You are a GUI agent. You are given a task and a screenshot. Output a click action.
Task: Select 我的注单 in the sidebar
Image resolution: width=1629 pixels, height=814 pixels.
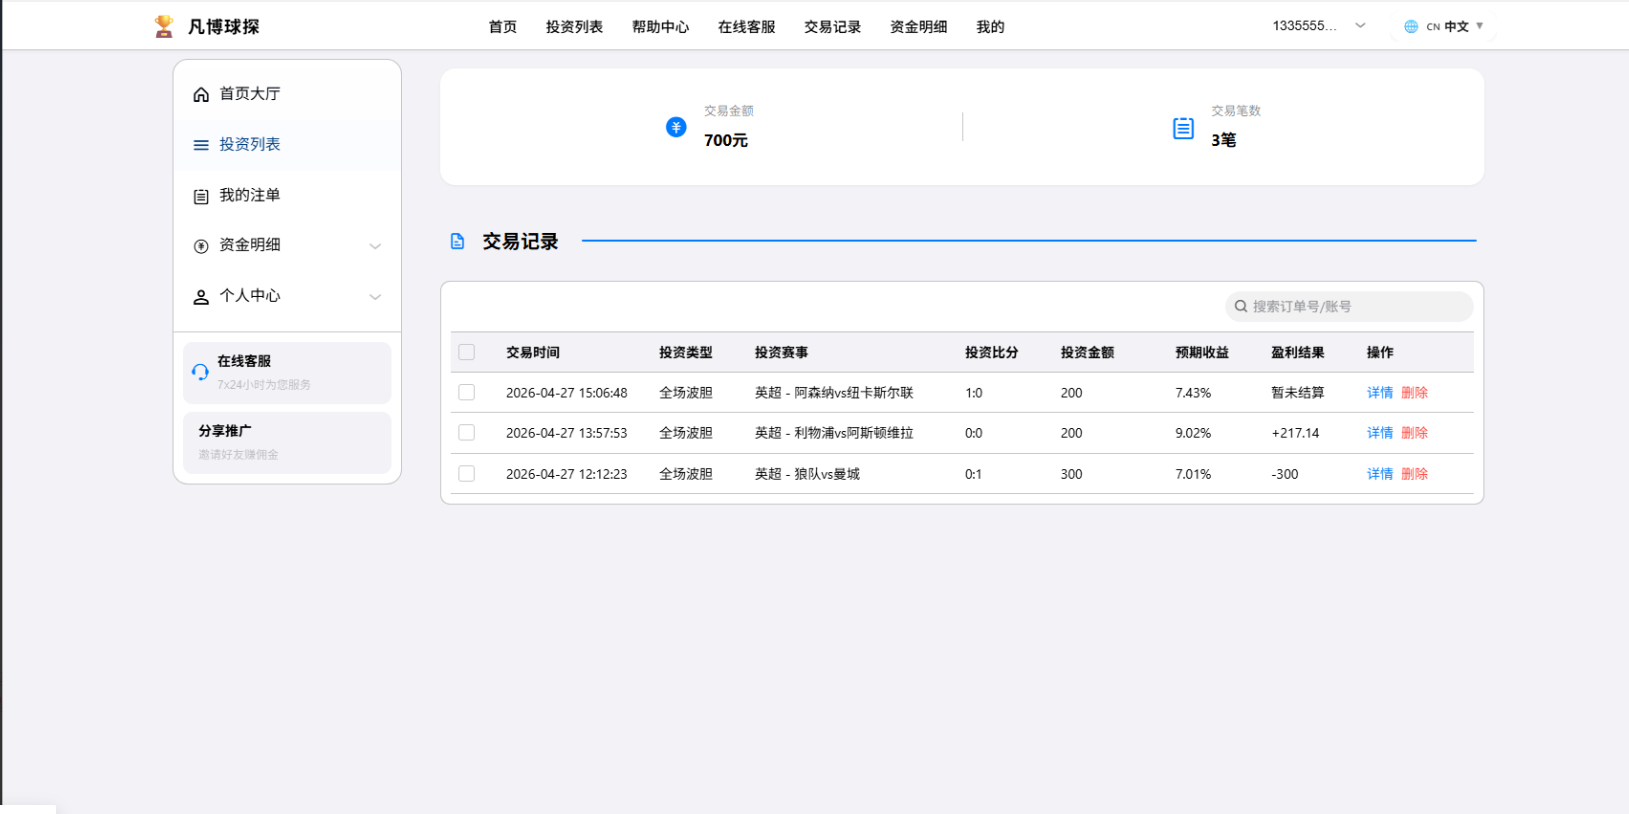(287, 196)
